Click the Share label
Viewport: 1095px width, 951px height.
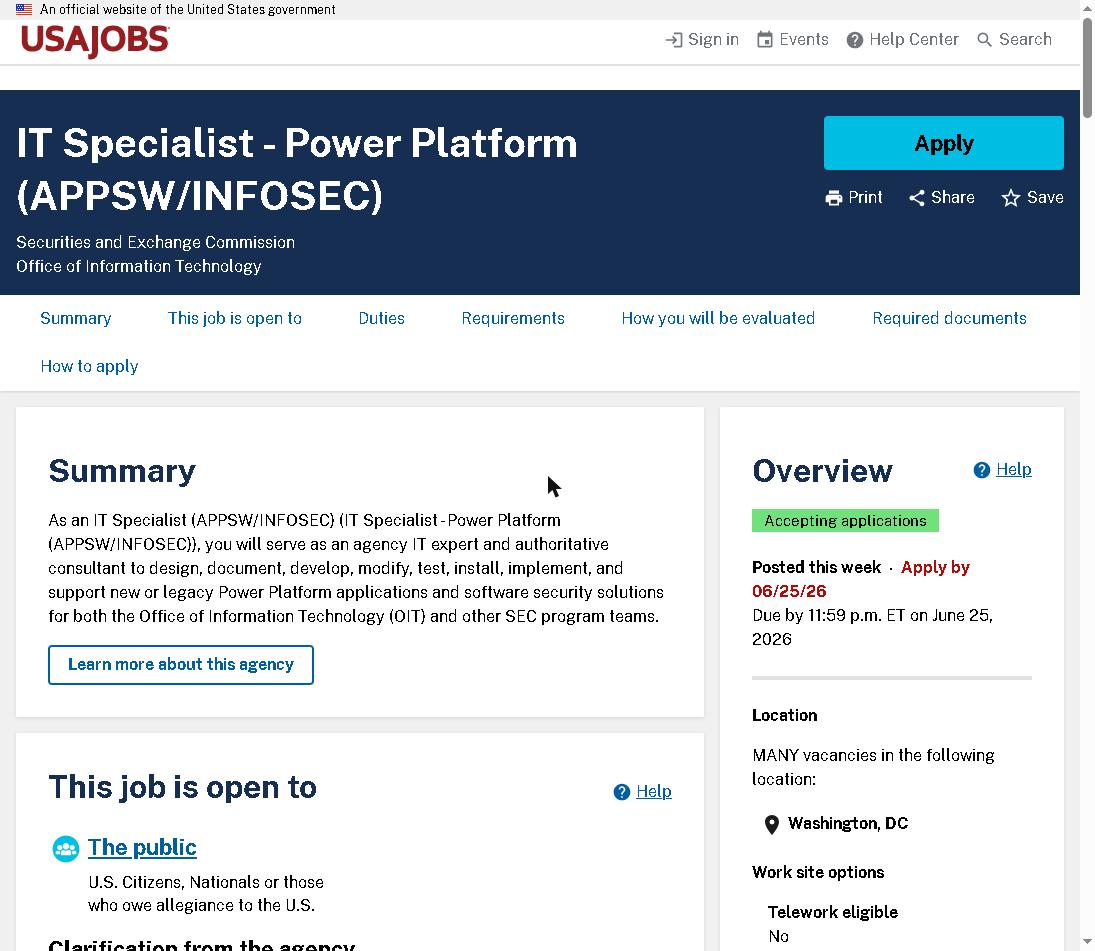[953, 198]
